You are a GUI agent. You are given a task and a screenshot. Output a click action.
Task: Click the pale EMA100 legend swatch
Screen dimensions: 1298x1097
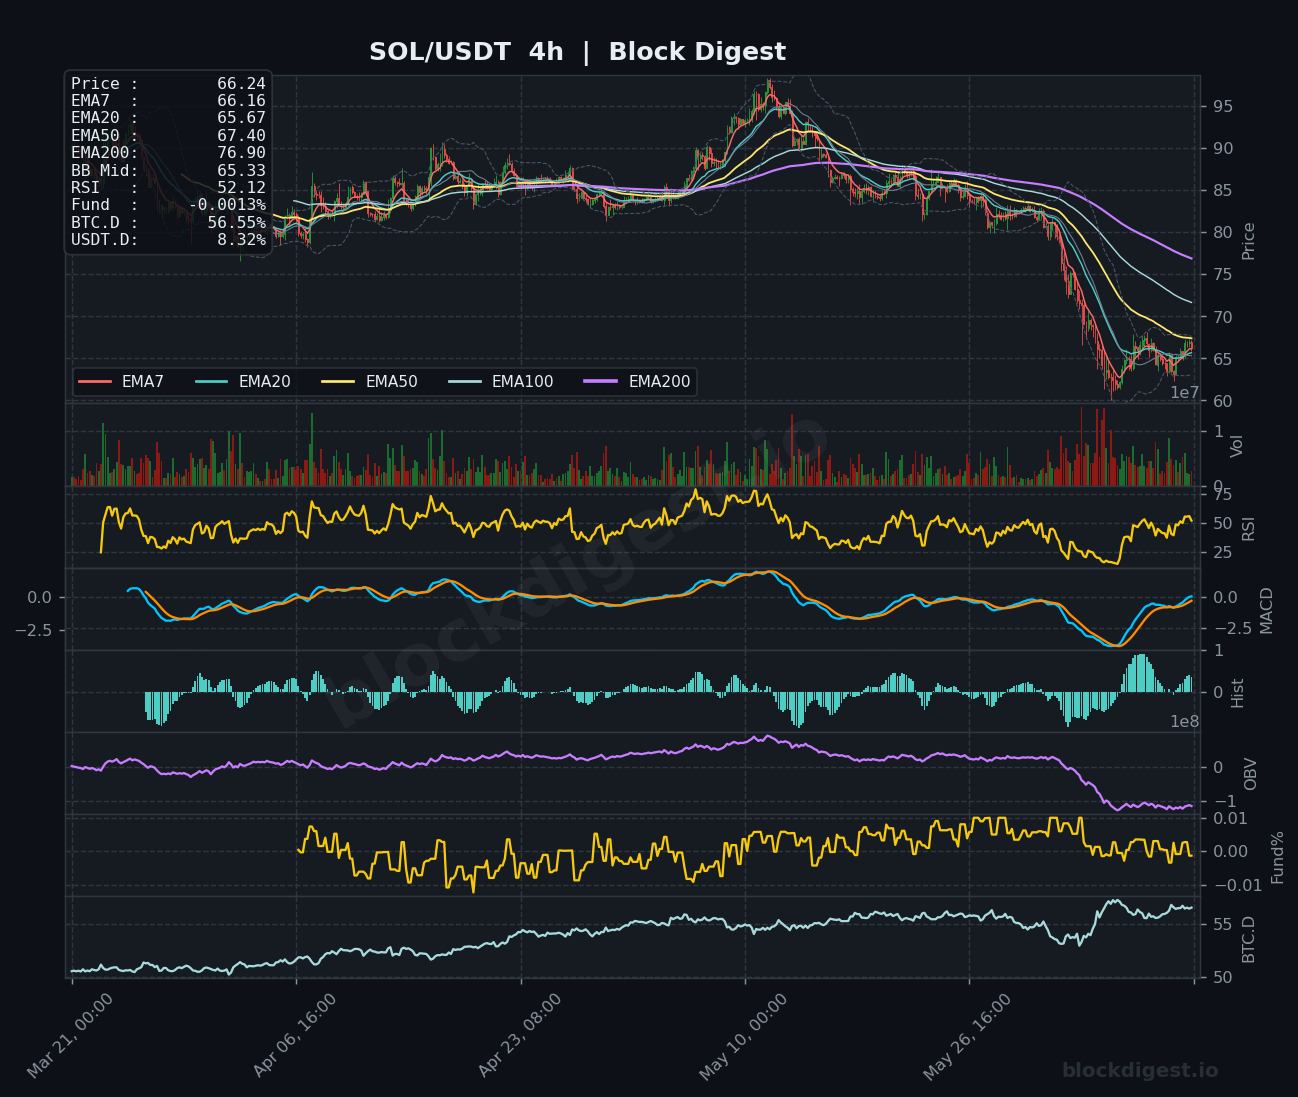[x=465, y=382]
